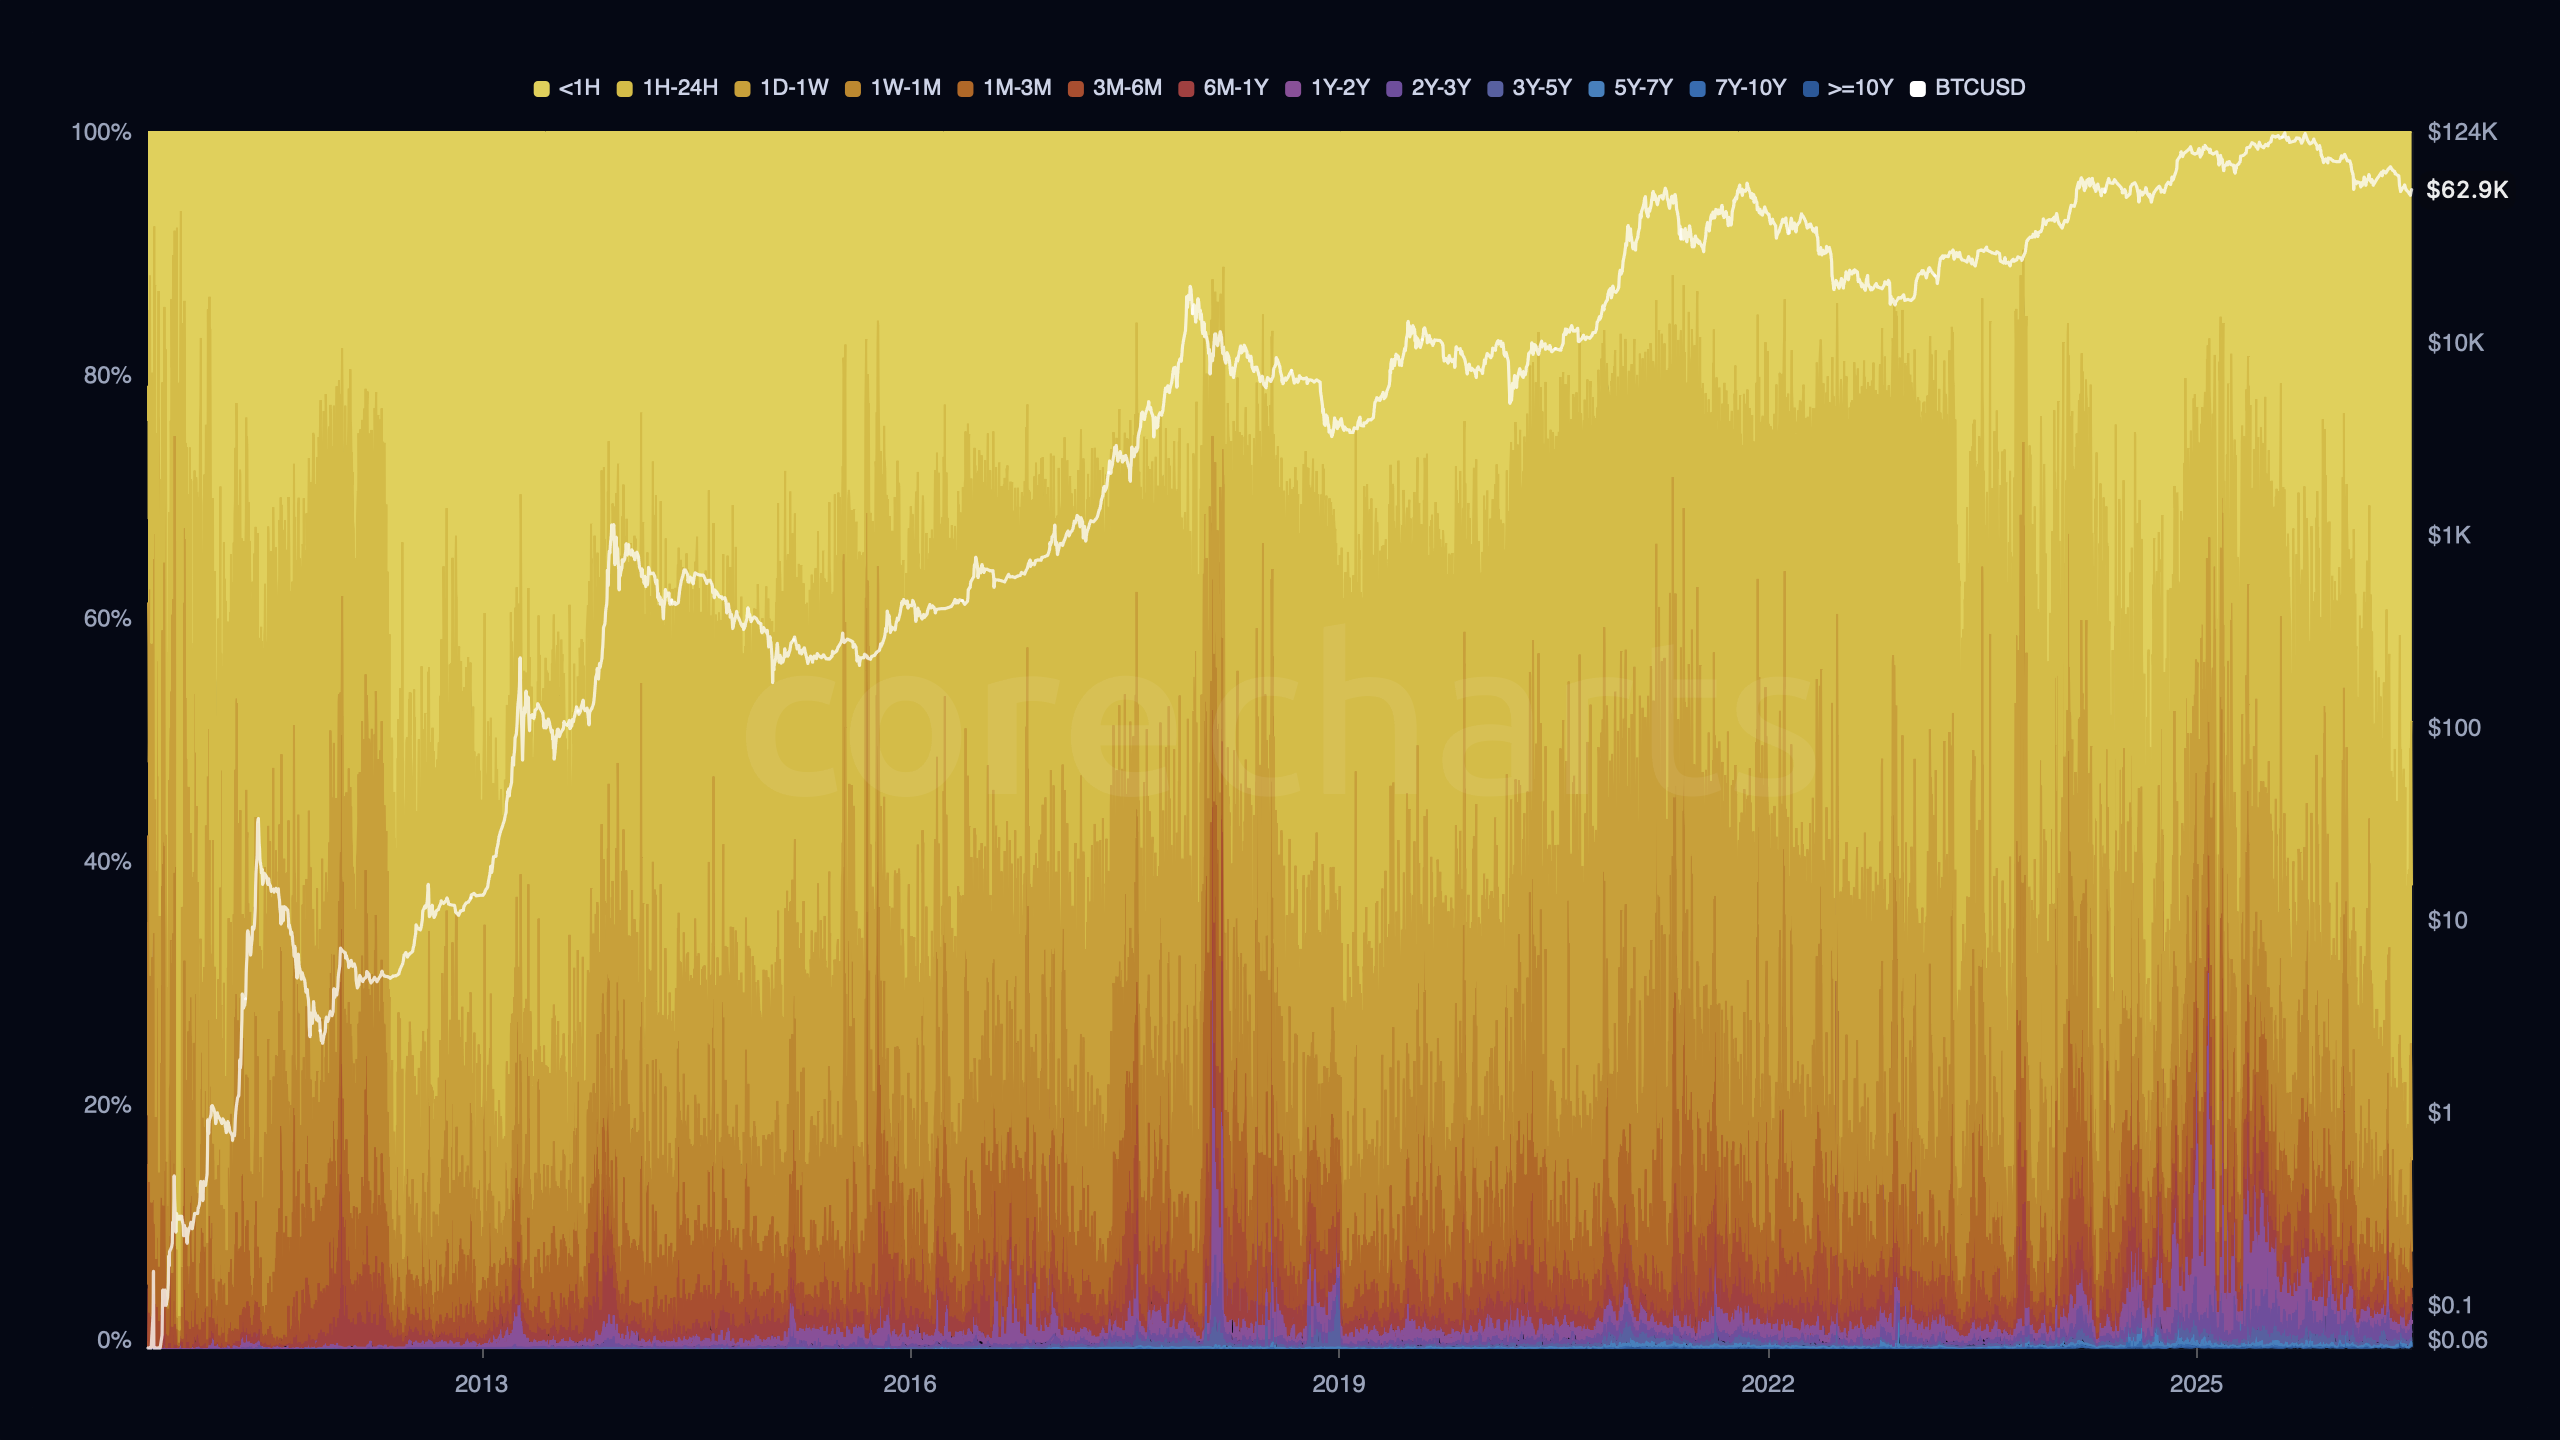Viewport: 2560px width, 1440px height.
Task: Toggle the 1Y-2Y legend color swatch
Action: coord(1294,88)
